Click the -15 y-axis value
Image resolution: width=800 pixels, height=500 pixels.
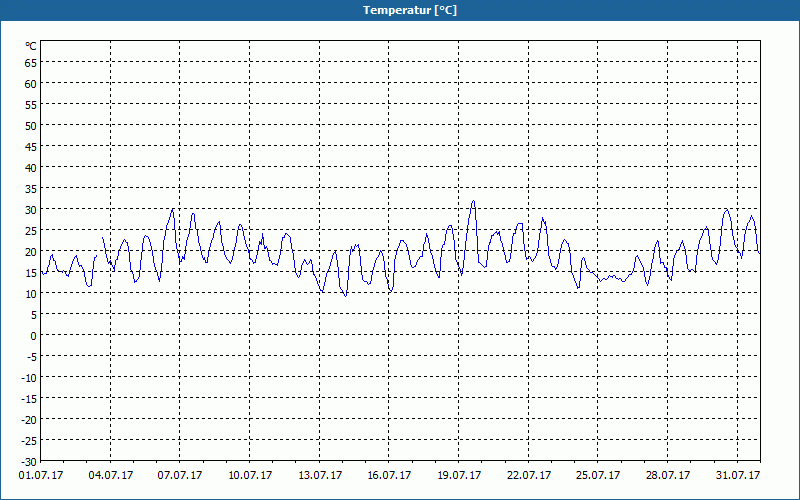[29, 398]
